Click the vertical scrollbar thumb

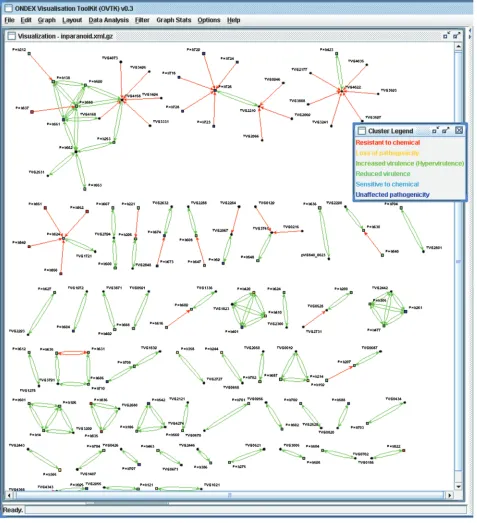459,261
